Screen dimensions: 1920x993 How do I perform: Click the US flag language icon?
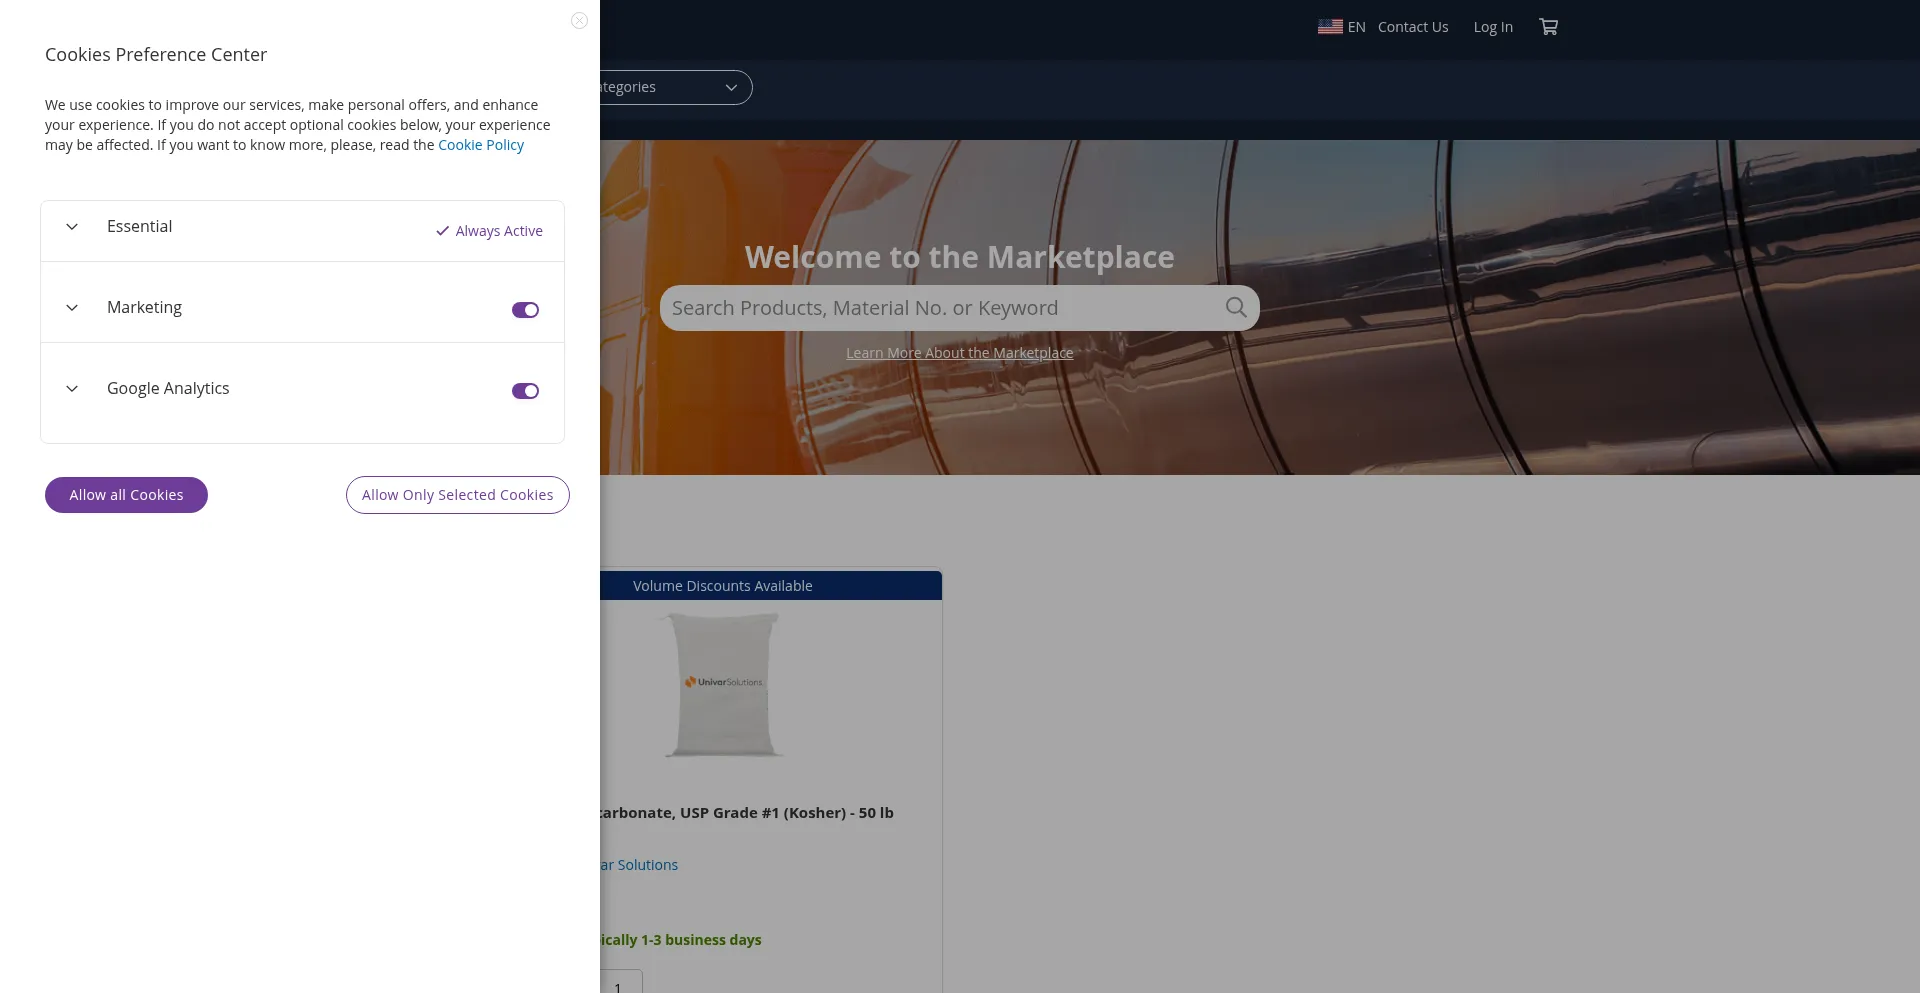point(1330,27)
